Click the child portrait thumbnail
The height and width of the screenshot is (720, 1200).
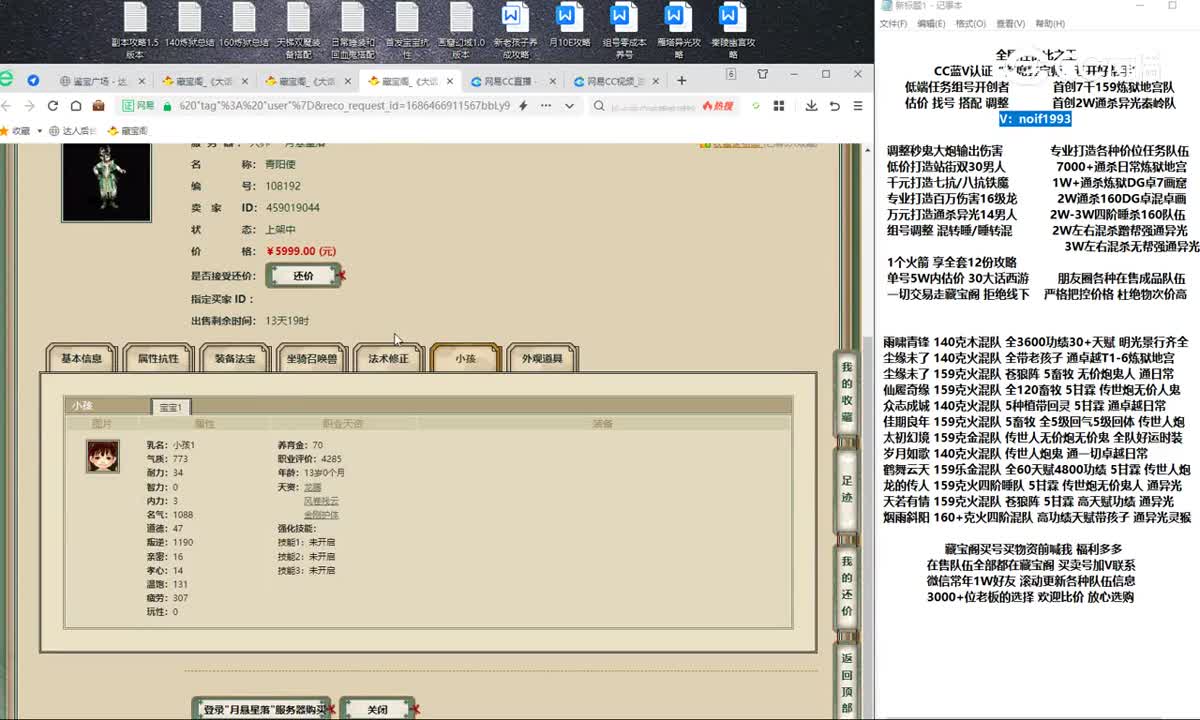[102, 456]
